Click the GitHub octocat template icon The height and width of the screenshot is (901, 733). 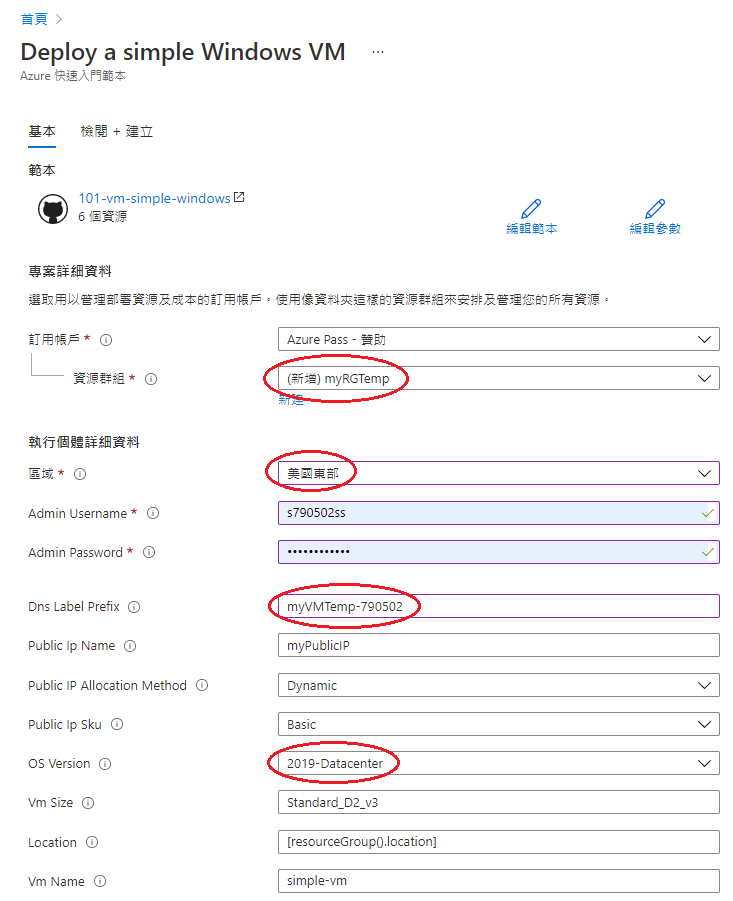coord(53,209)
